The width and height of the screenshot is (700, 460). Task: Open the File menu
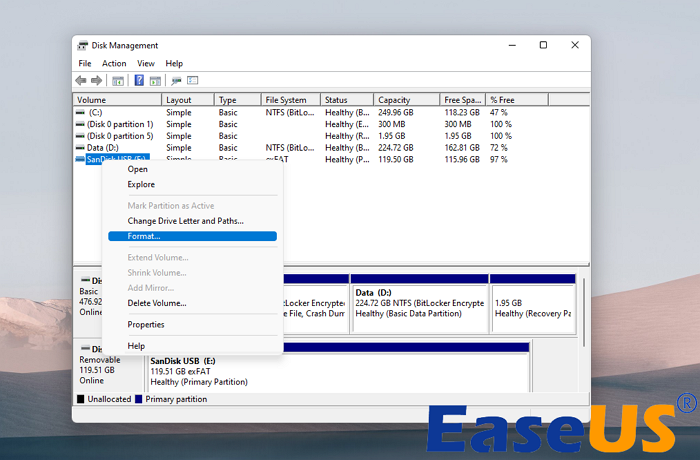point(85,63)
